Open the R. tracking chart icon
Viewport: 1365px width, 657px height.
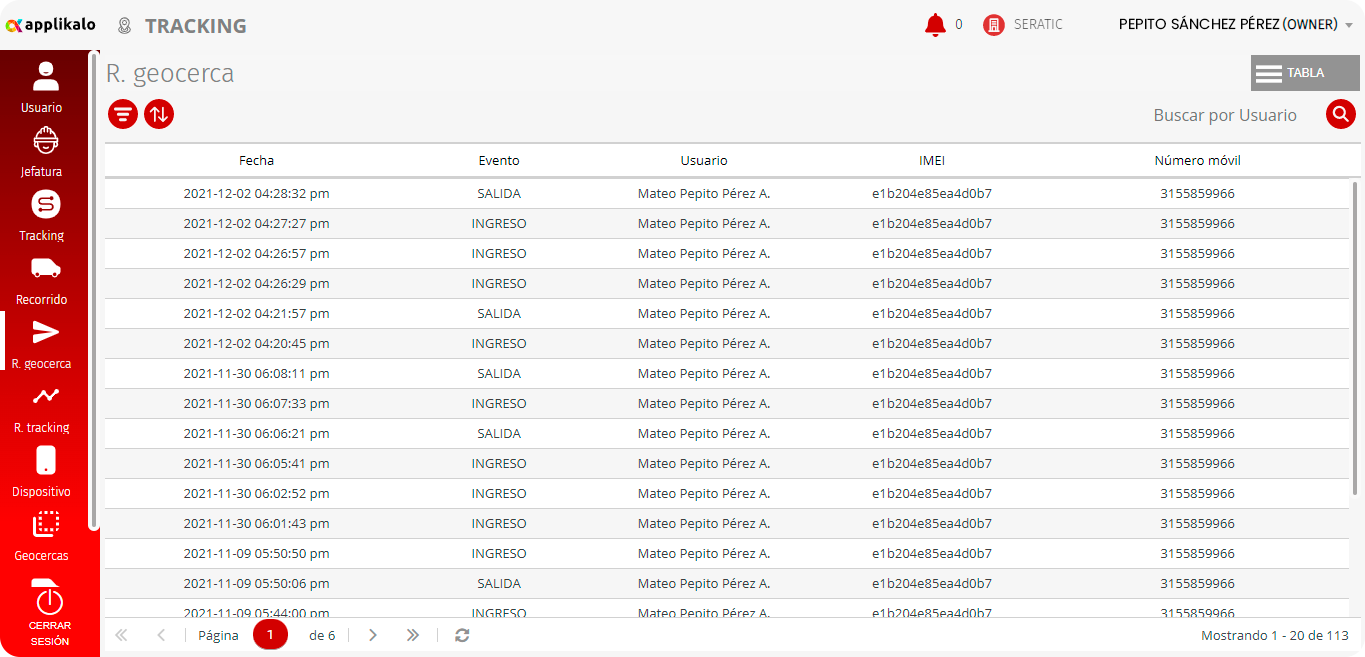(x=45, y=396)
